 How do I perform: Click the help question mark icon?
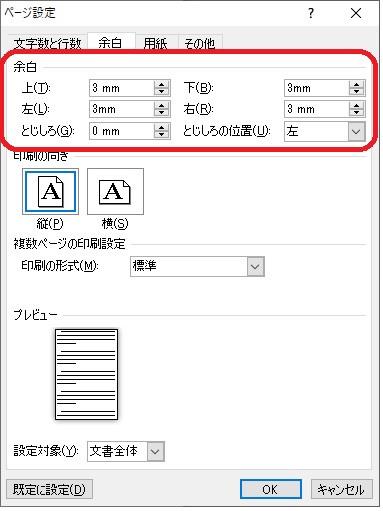pos(311,13)
